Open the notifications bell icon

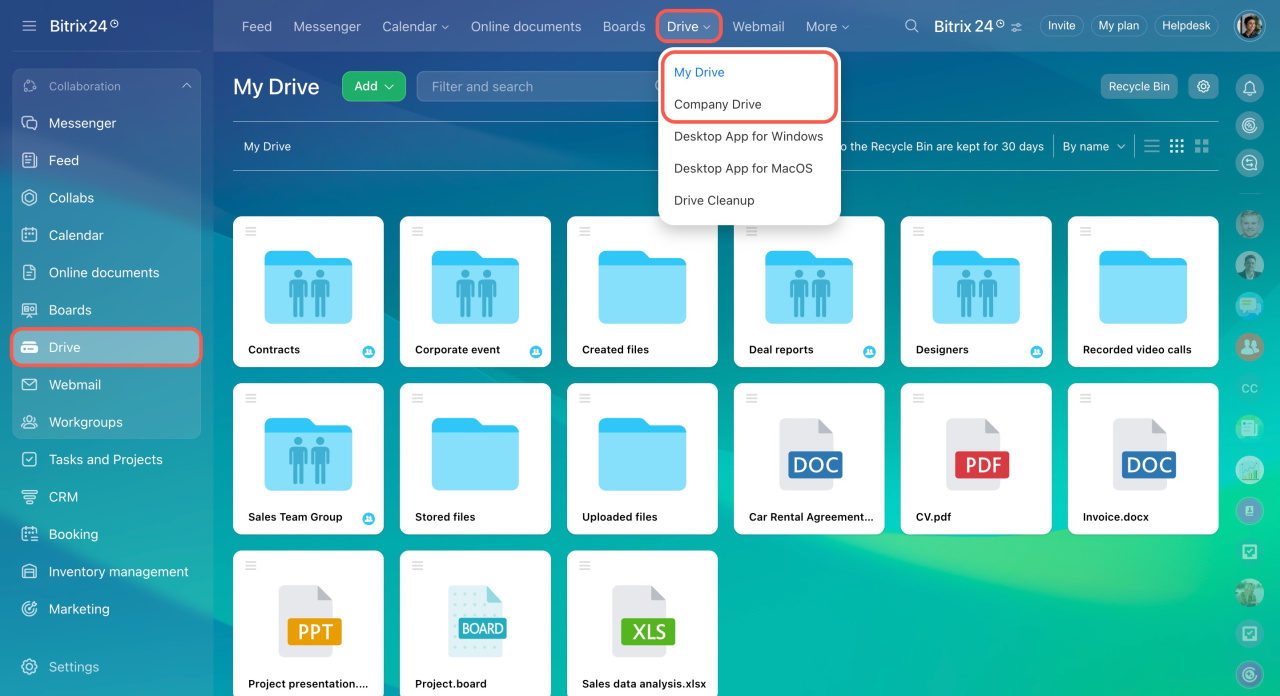(1249, 89)
